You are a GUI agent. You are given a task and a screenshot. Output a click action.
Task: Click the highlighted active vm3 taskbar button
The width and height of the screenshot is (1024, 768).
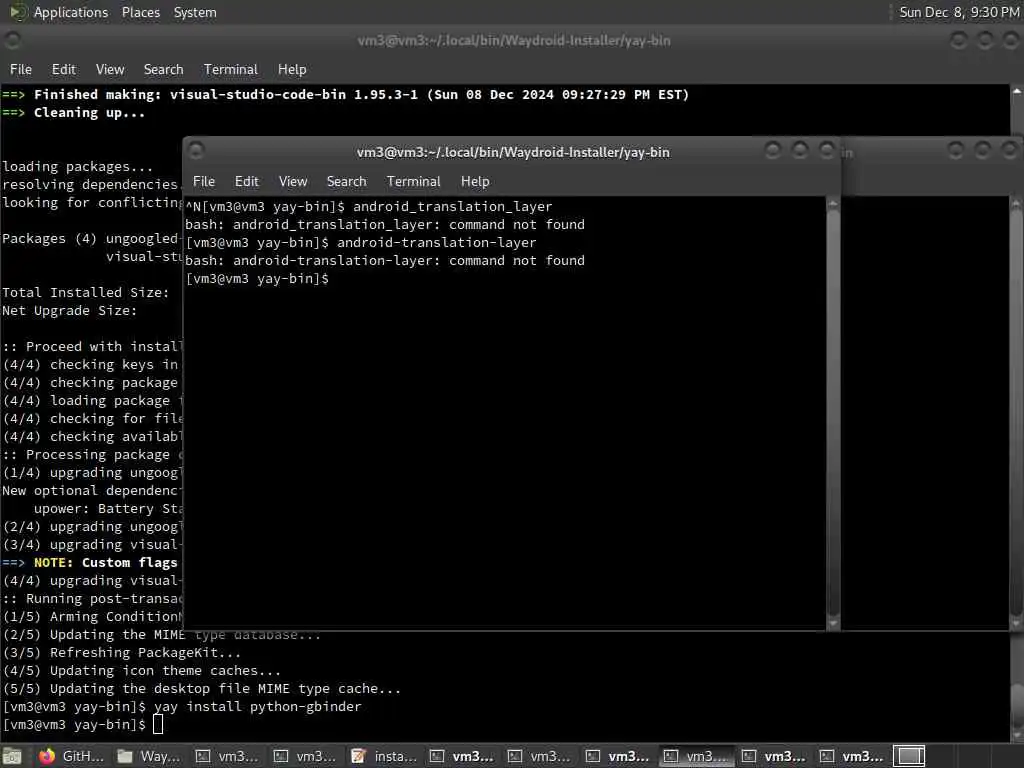click(x=696, y=756)
